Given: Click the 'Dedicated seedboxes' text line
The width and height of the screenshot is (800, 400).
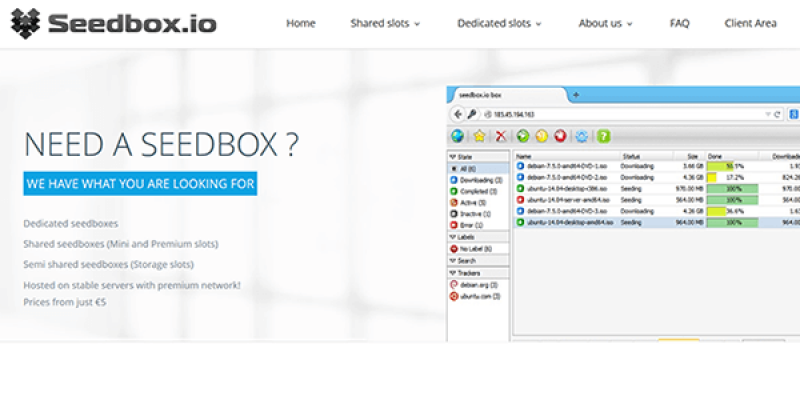Looking at the screenshot, I should (71, 223).
